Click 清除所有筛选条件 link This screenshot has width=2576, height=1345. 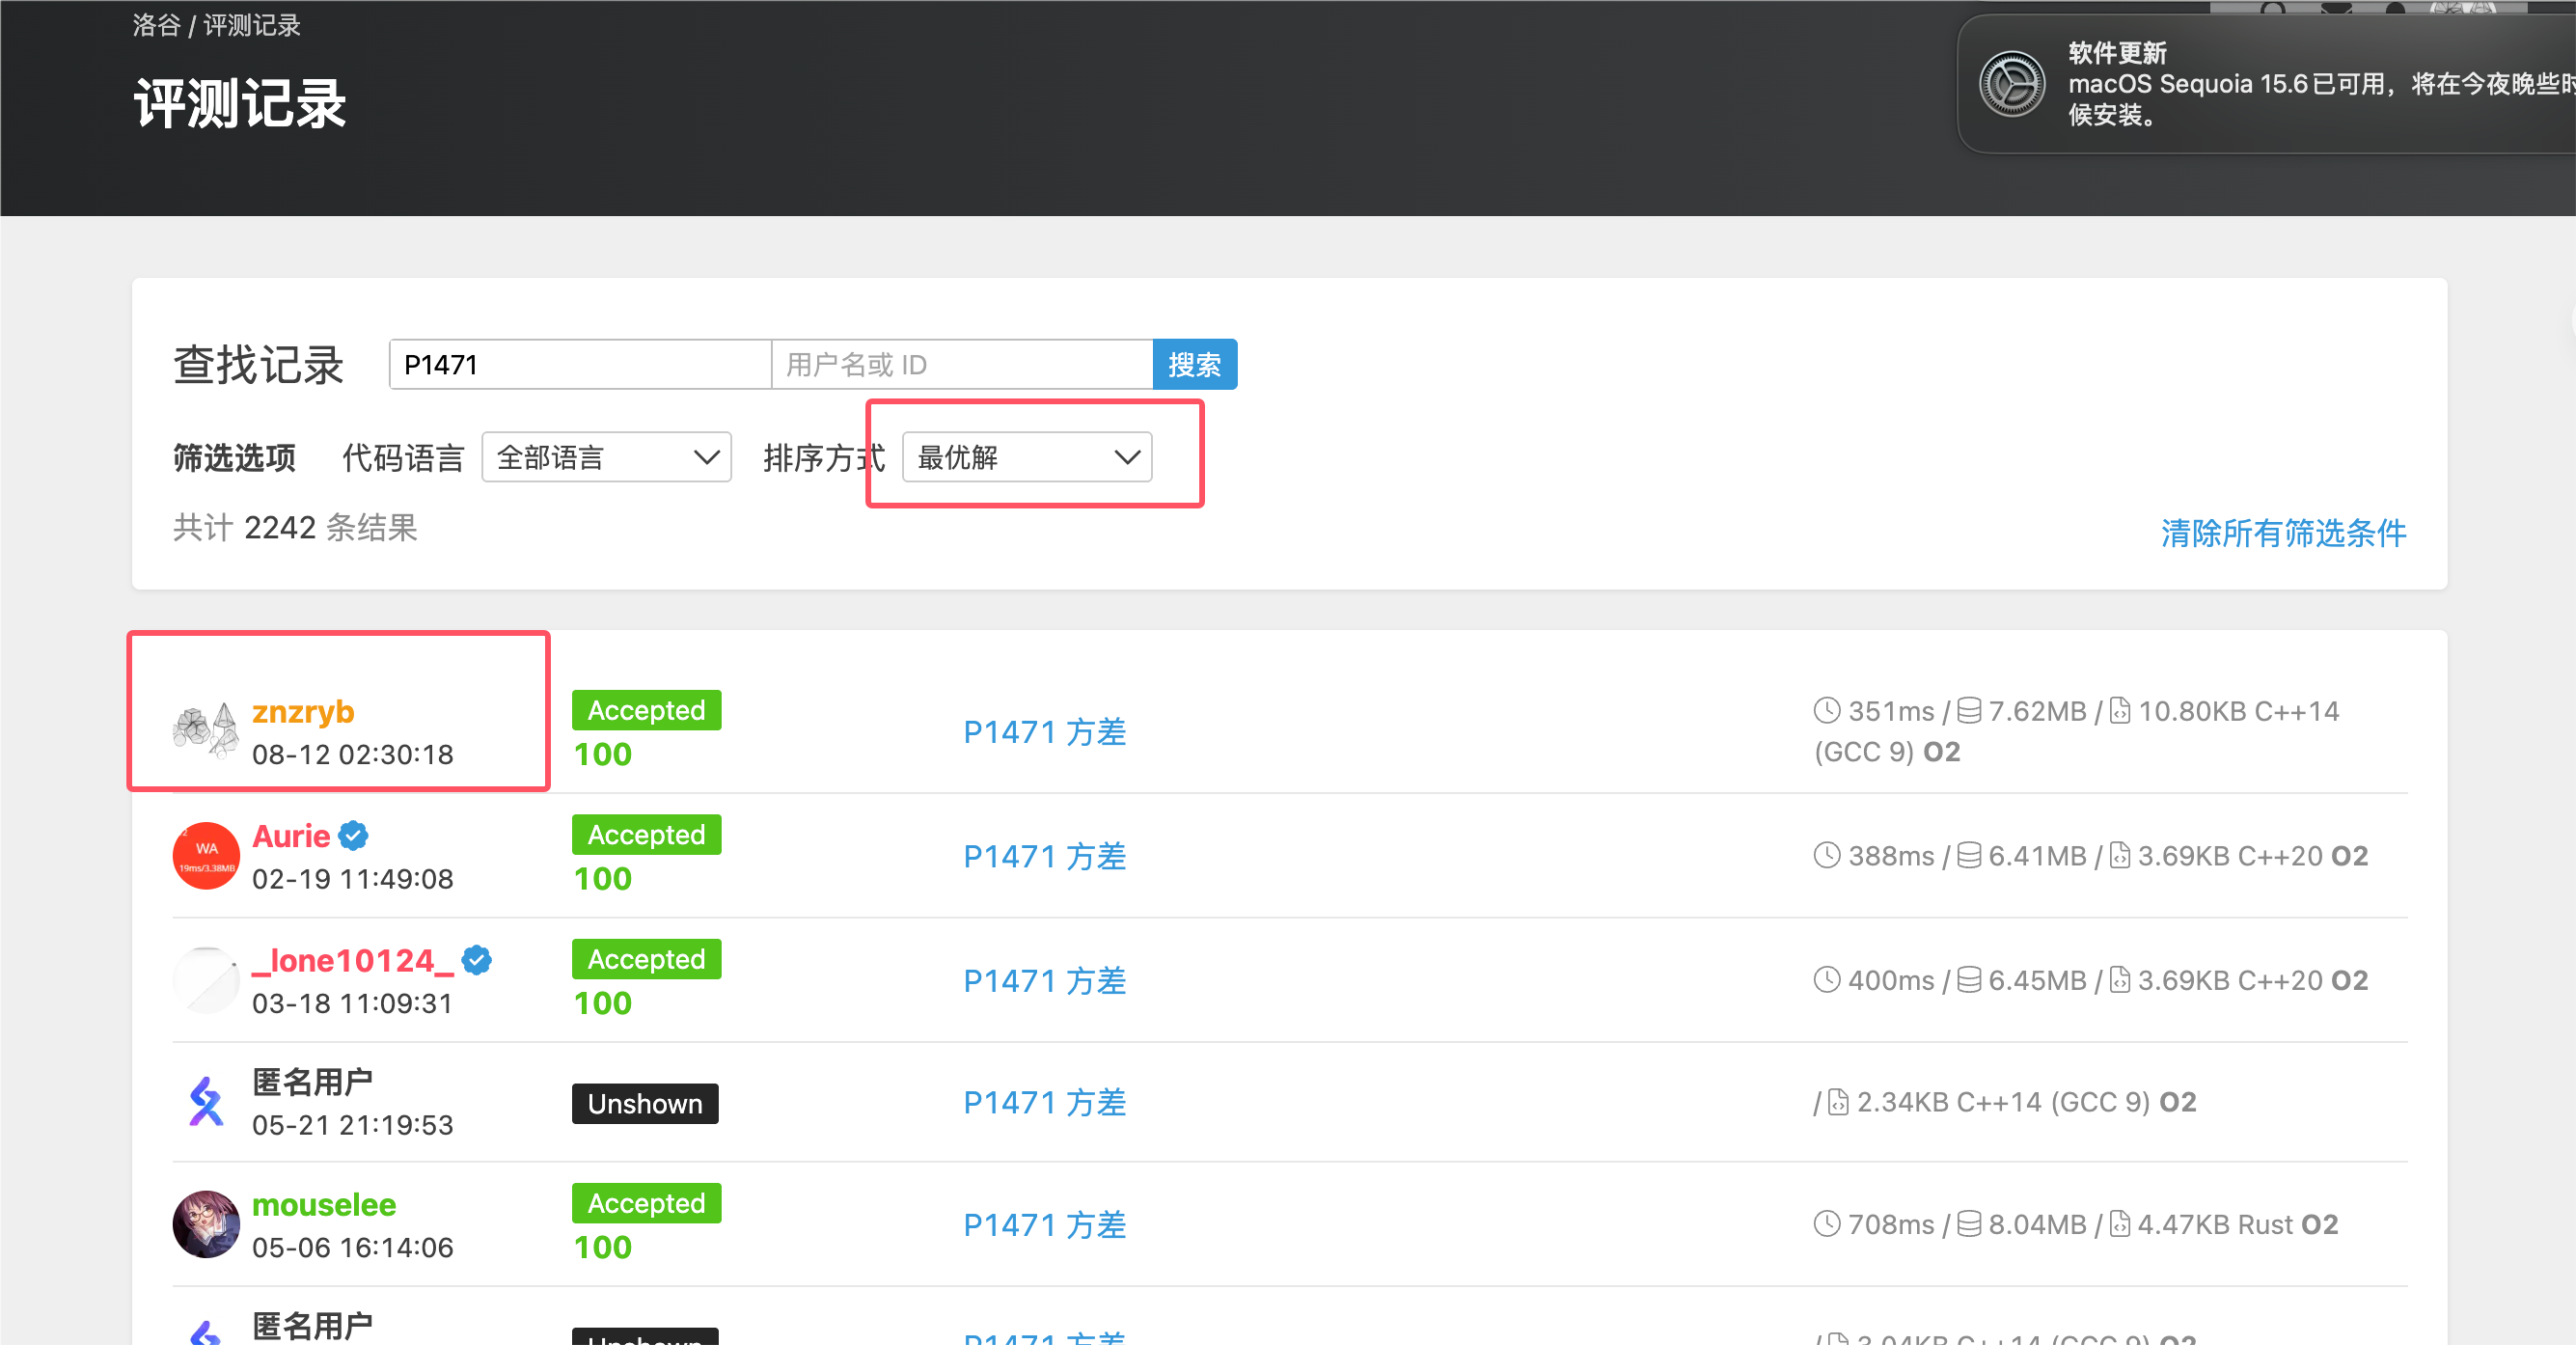(x=2283, y=533)
